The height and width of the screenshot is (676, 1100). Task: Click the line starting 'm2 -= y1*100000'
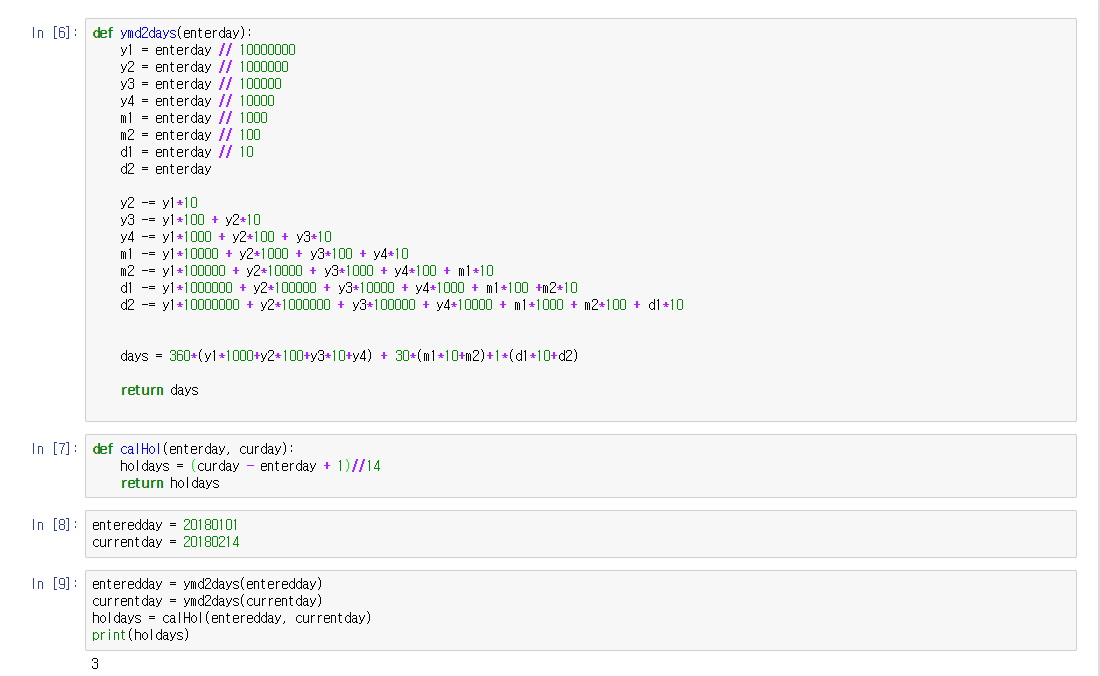point(307,271)
